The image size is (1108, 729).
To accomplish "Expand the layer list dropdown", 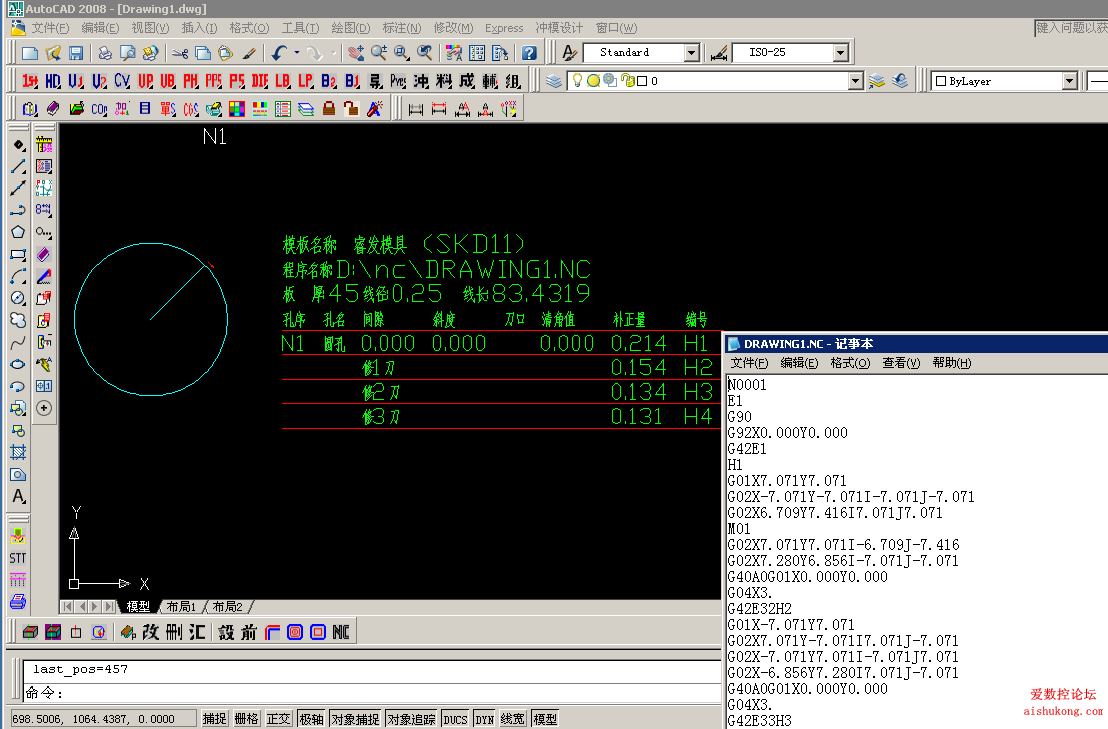I will [x=855, y=81].
